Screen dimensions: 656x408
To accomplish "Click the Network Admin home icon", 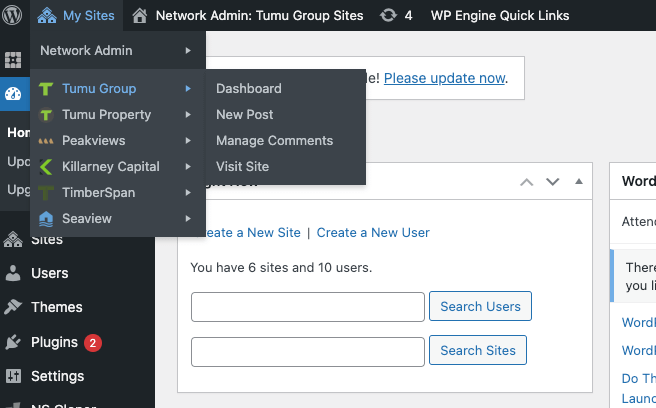I will [140, 15].
